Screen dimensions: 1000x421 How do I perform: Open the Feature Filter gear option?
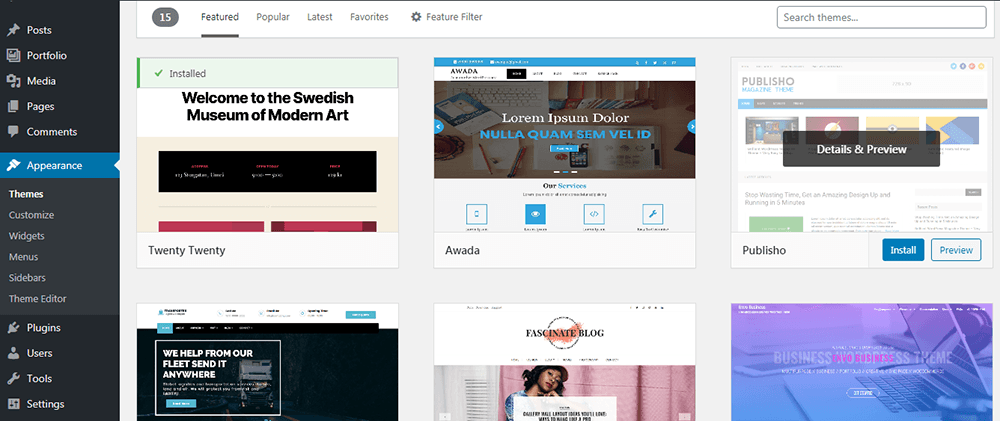(x=446, y=17)
